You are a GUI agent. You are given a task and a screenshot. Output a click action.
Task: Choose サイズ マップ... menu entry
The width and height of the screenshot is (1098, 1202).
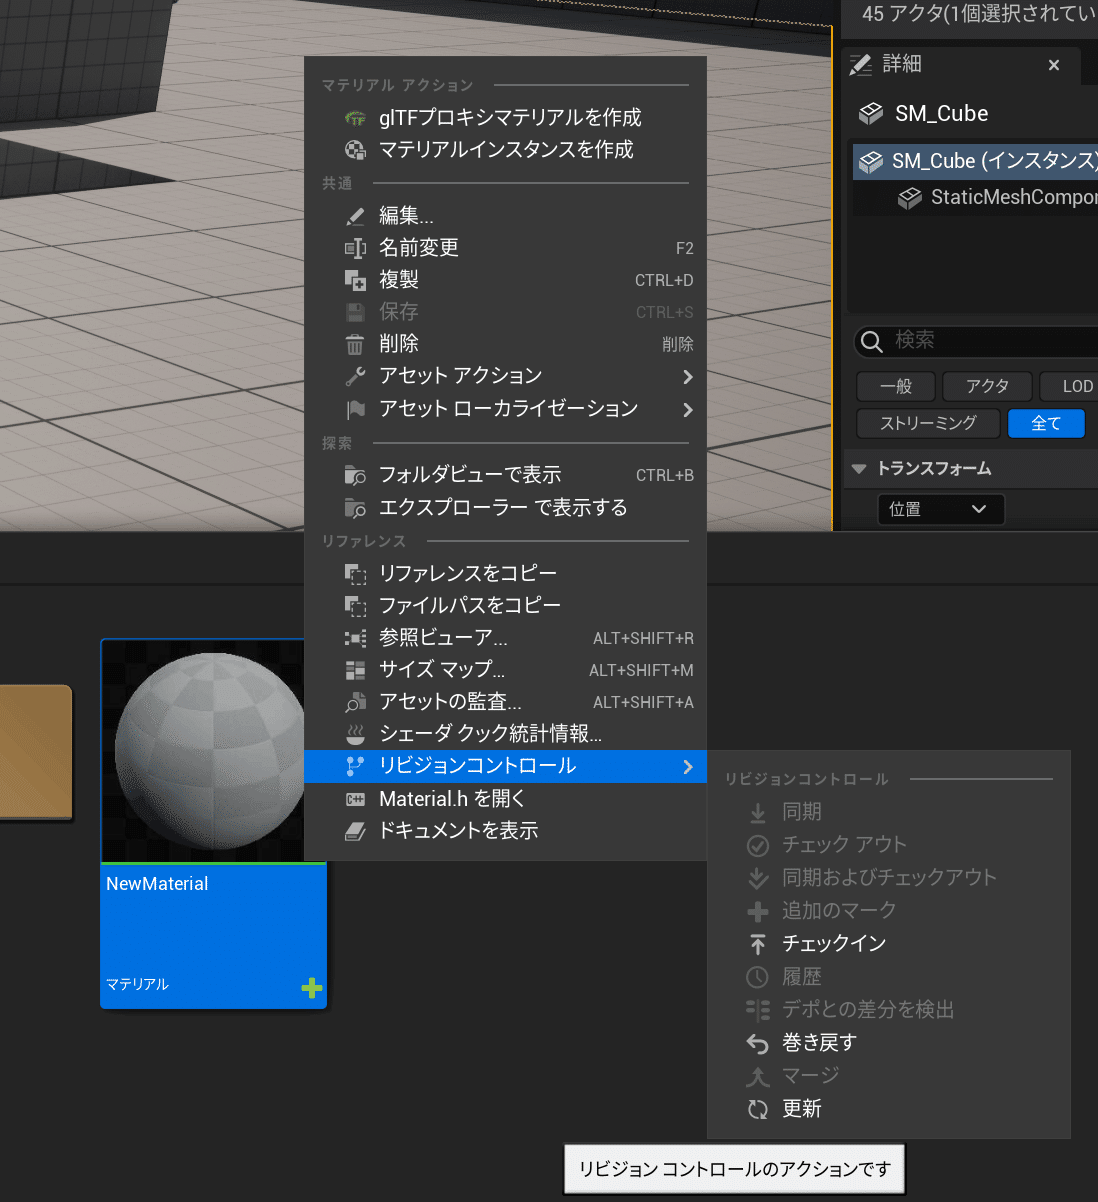click(505, 670)
